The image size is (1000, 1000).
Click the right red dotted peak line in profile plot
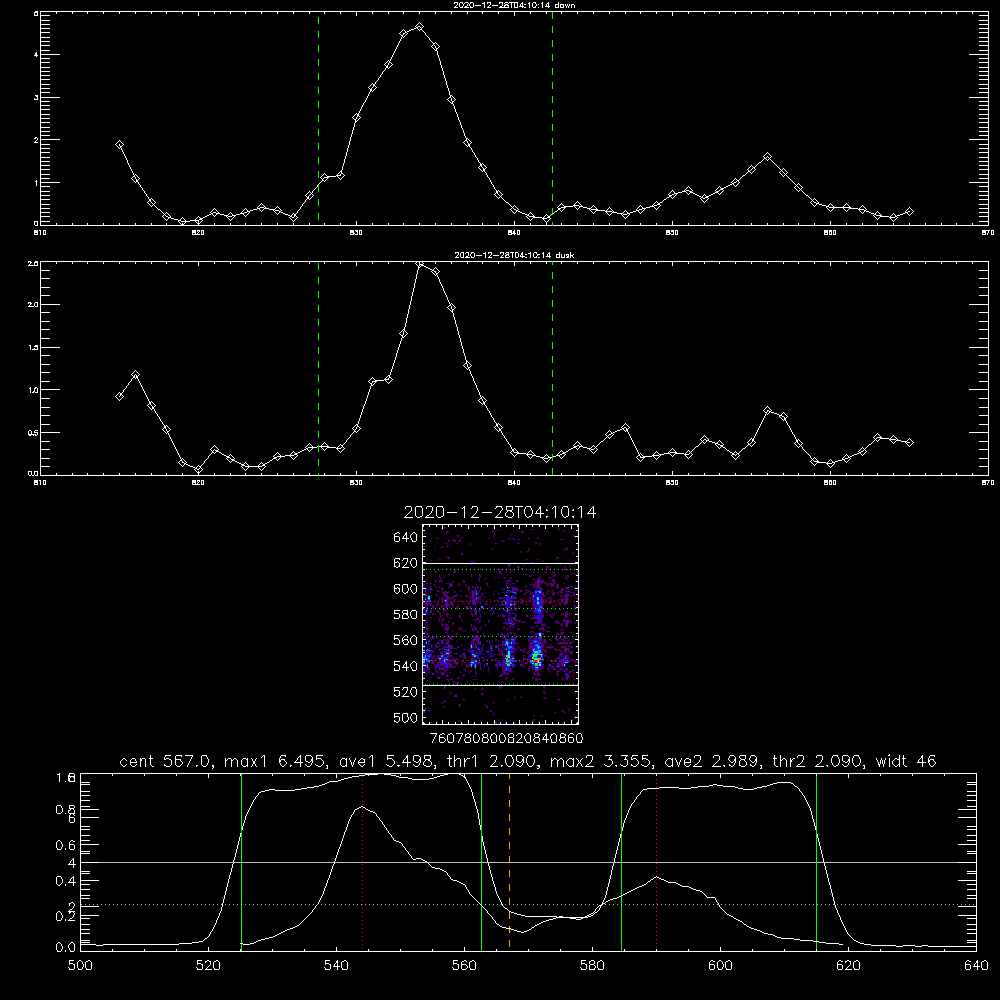[656, 861]
